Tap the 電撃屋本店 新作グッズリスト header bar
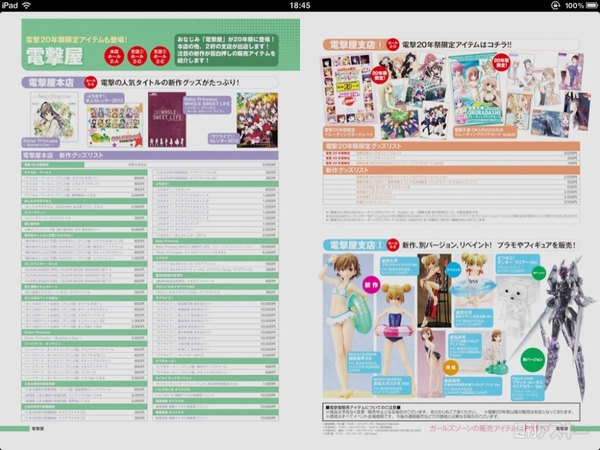 coord(150,155)
